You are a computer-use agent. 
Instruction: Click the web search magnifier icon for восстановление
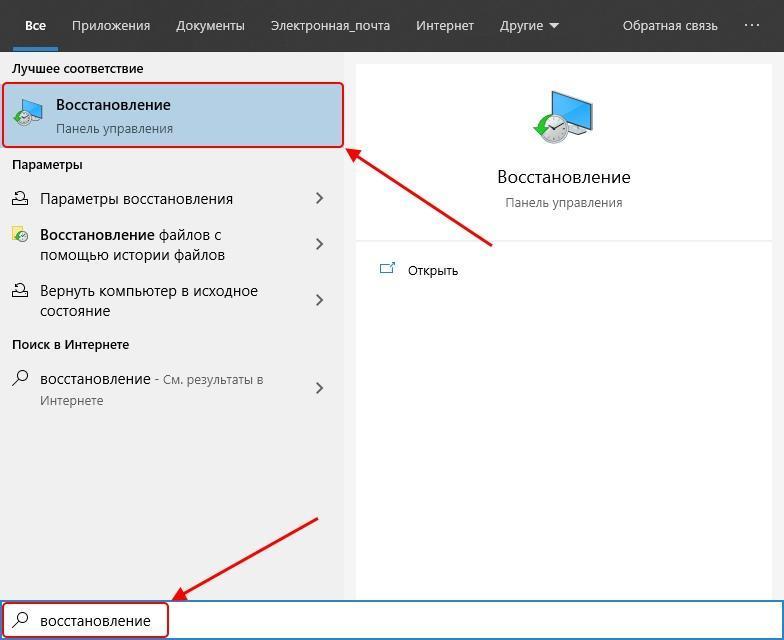pyautogui.click(x=20, y=378)
